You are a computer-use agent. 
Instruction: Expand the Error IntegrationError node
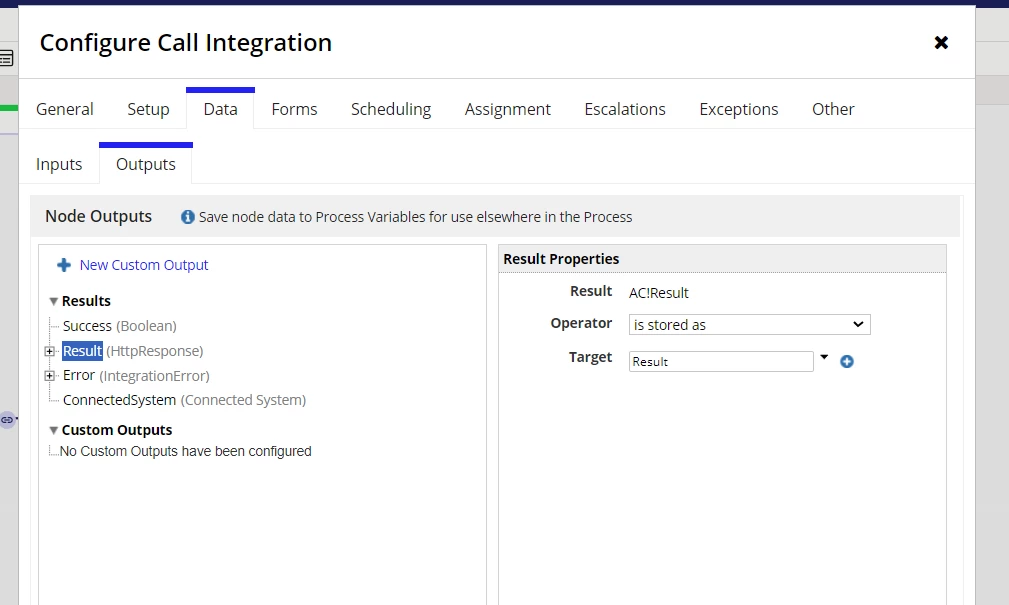50,375
